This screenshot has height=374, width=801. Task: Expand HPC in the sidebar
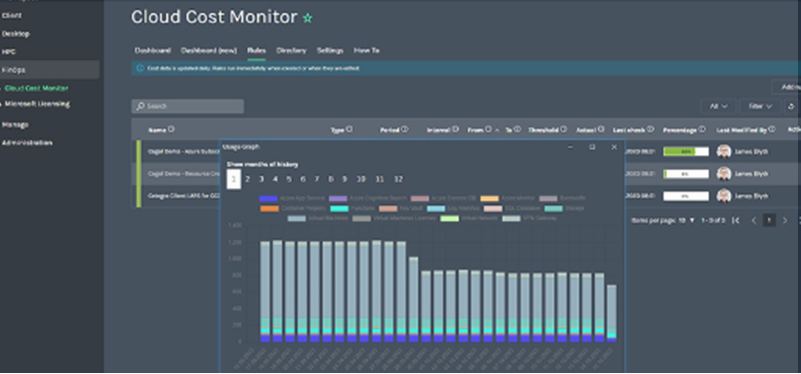(9, 52)
